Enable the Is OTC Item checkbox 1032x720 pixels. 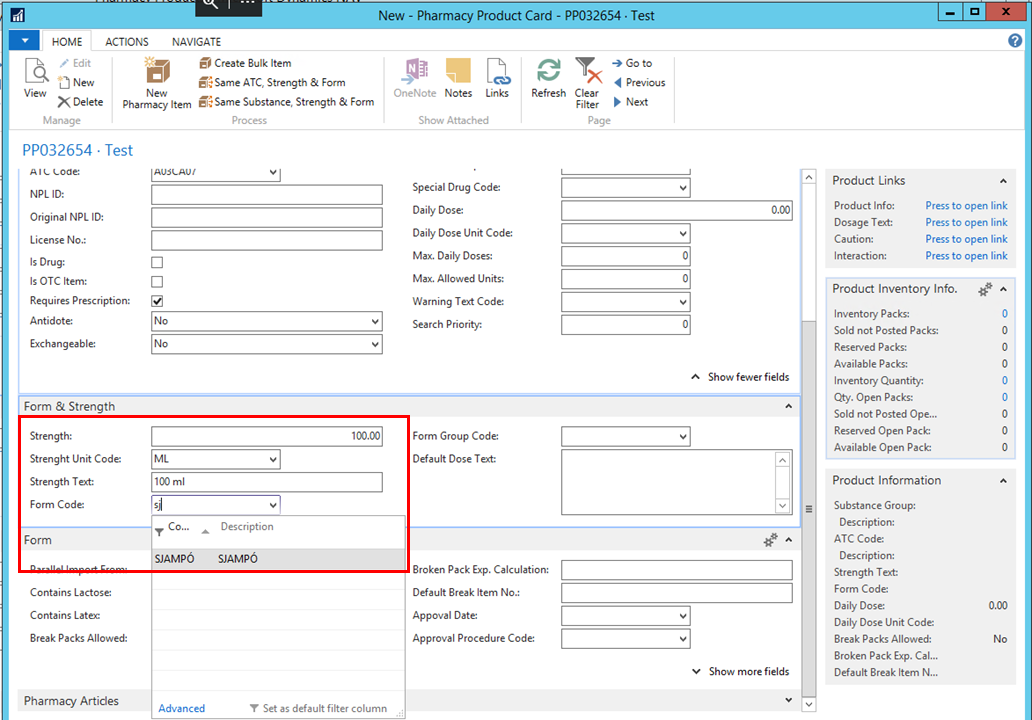tap(157, 282)
